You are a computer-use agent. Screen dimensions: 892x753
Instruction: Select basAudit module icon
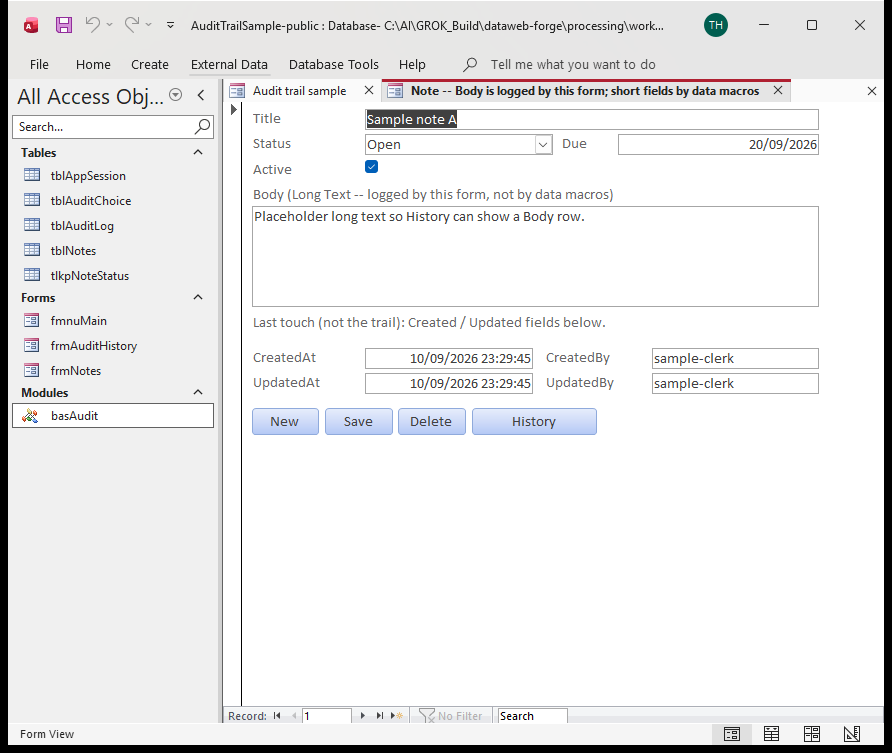point(31,416)
